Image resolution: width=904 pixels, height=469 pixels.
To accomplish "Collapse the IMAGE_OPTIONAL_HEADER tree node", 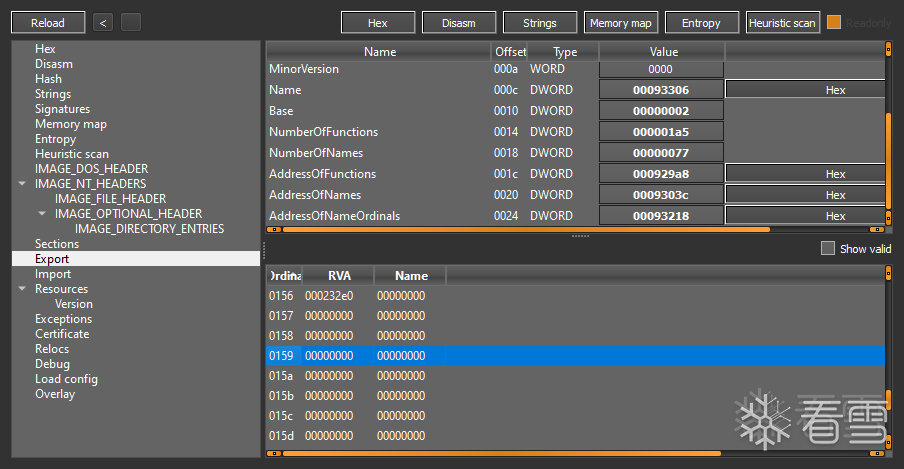I will point(42,213).
